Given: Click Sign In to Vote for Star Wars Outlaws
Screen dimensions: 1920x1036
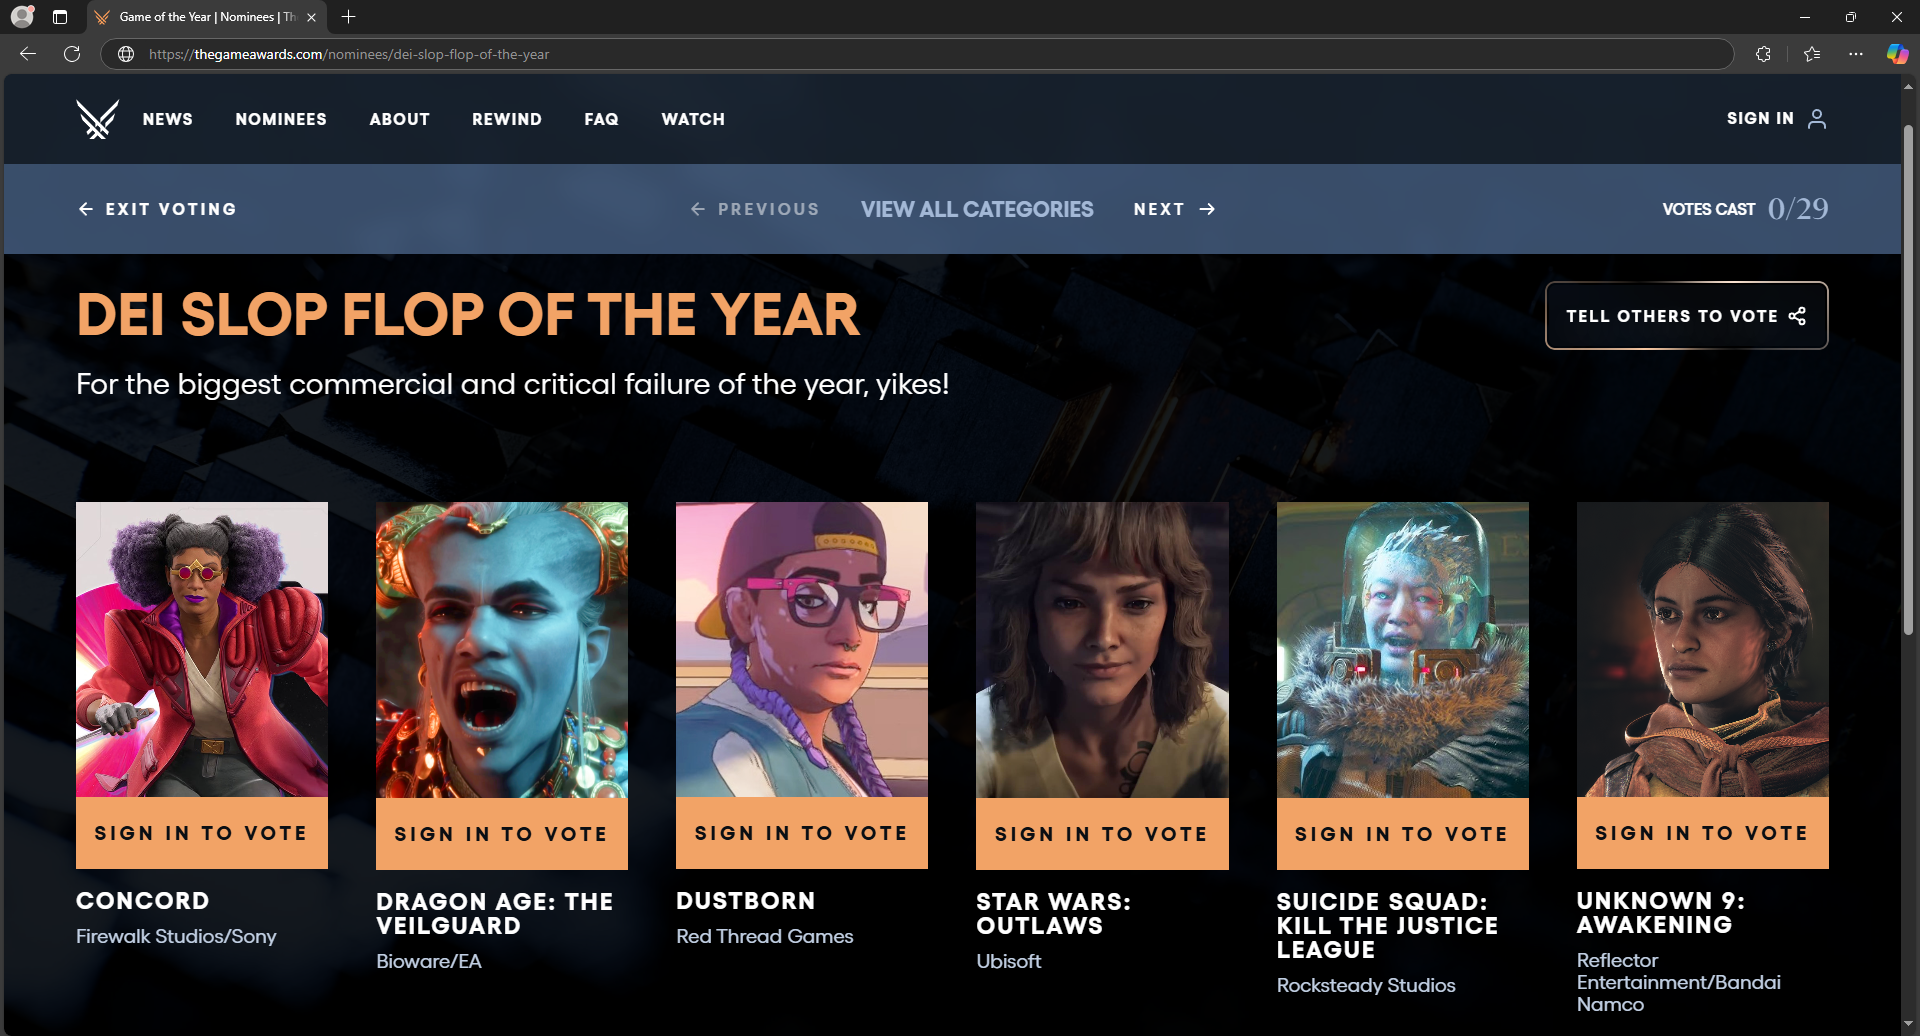Looking at the screenshot, I should [1102, 833].
